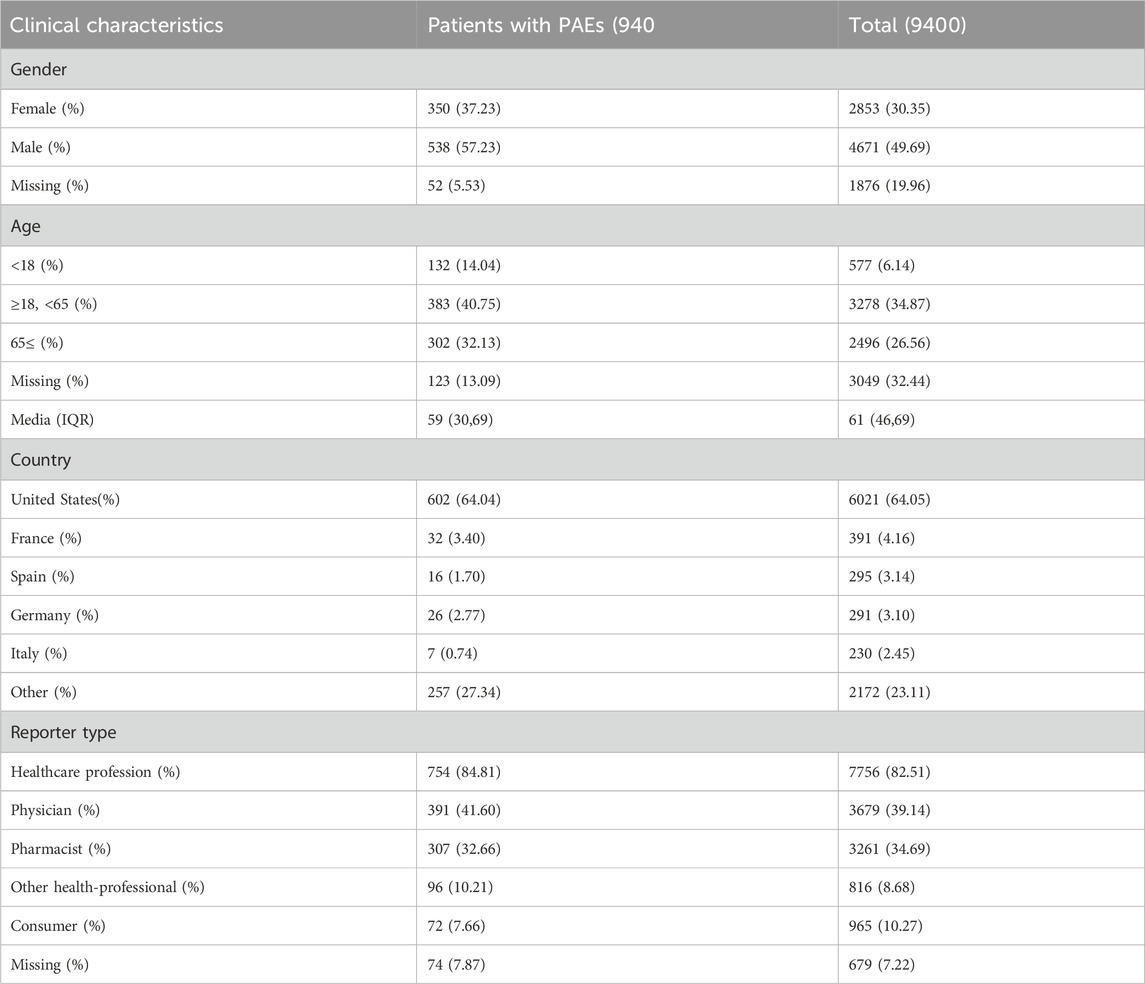This screenshot has width=1145, height=984.
Task: Click the value '754 (84.81)'
Action: (x=464, y=772)
